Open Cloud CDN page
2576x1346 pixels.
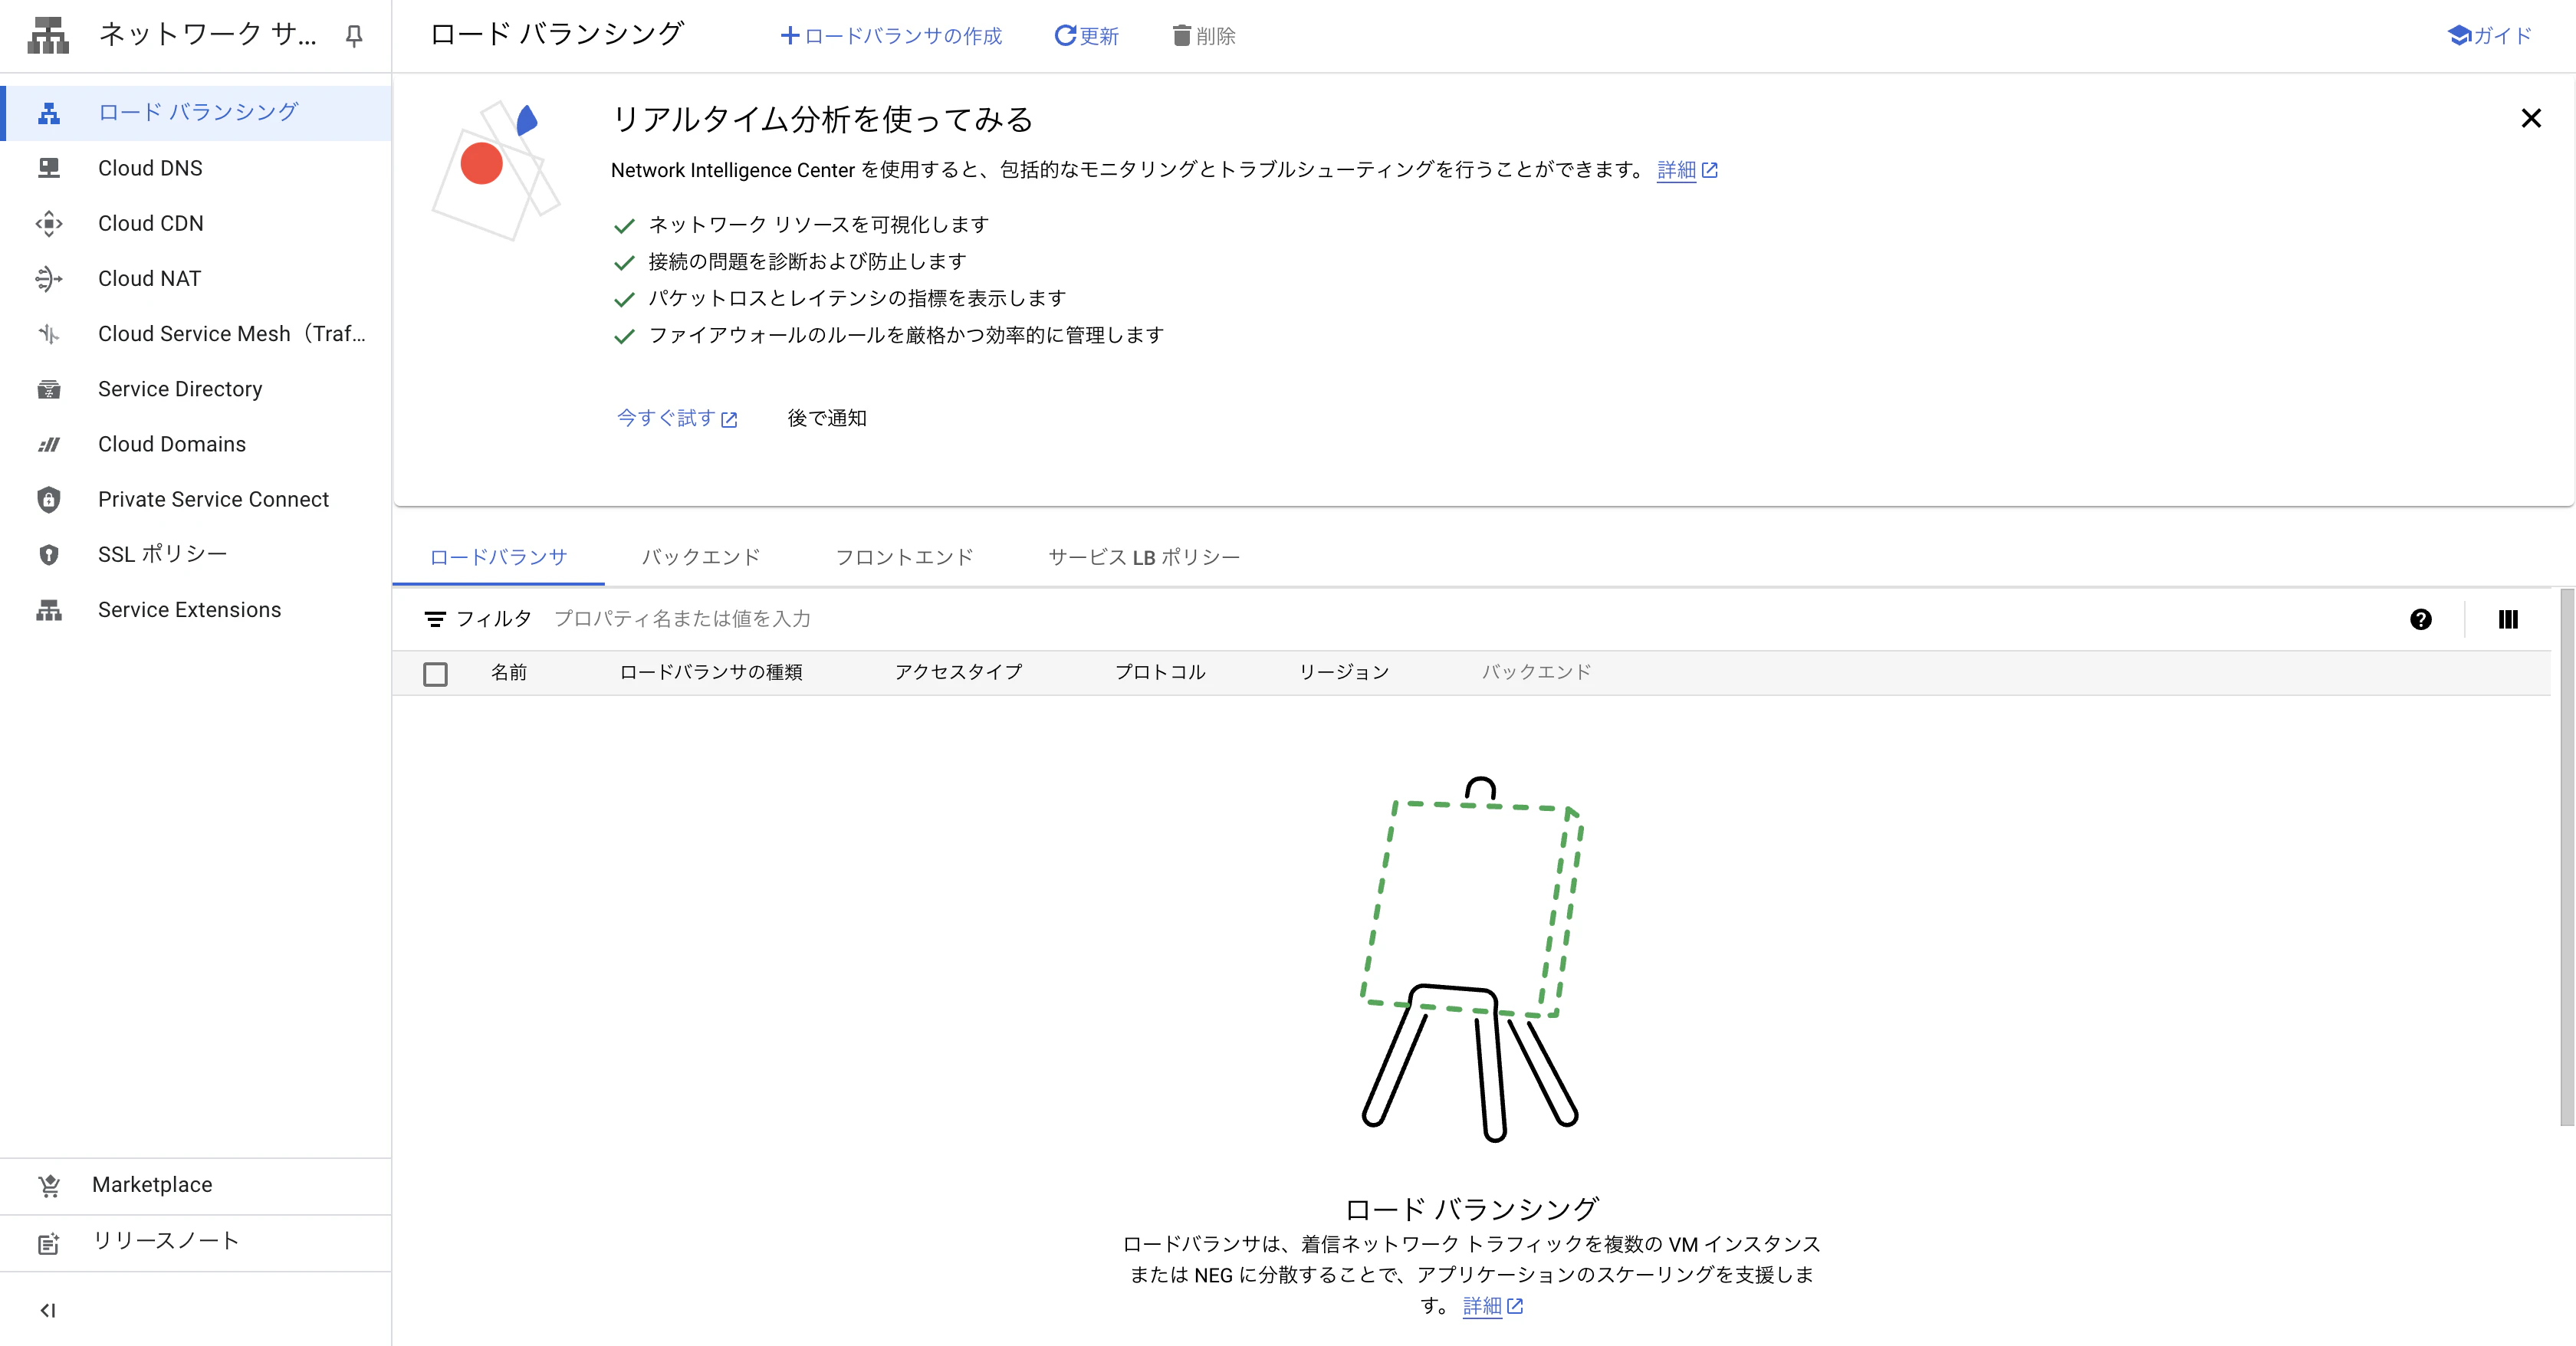pyautogui.click(x=198, y=223)
